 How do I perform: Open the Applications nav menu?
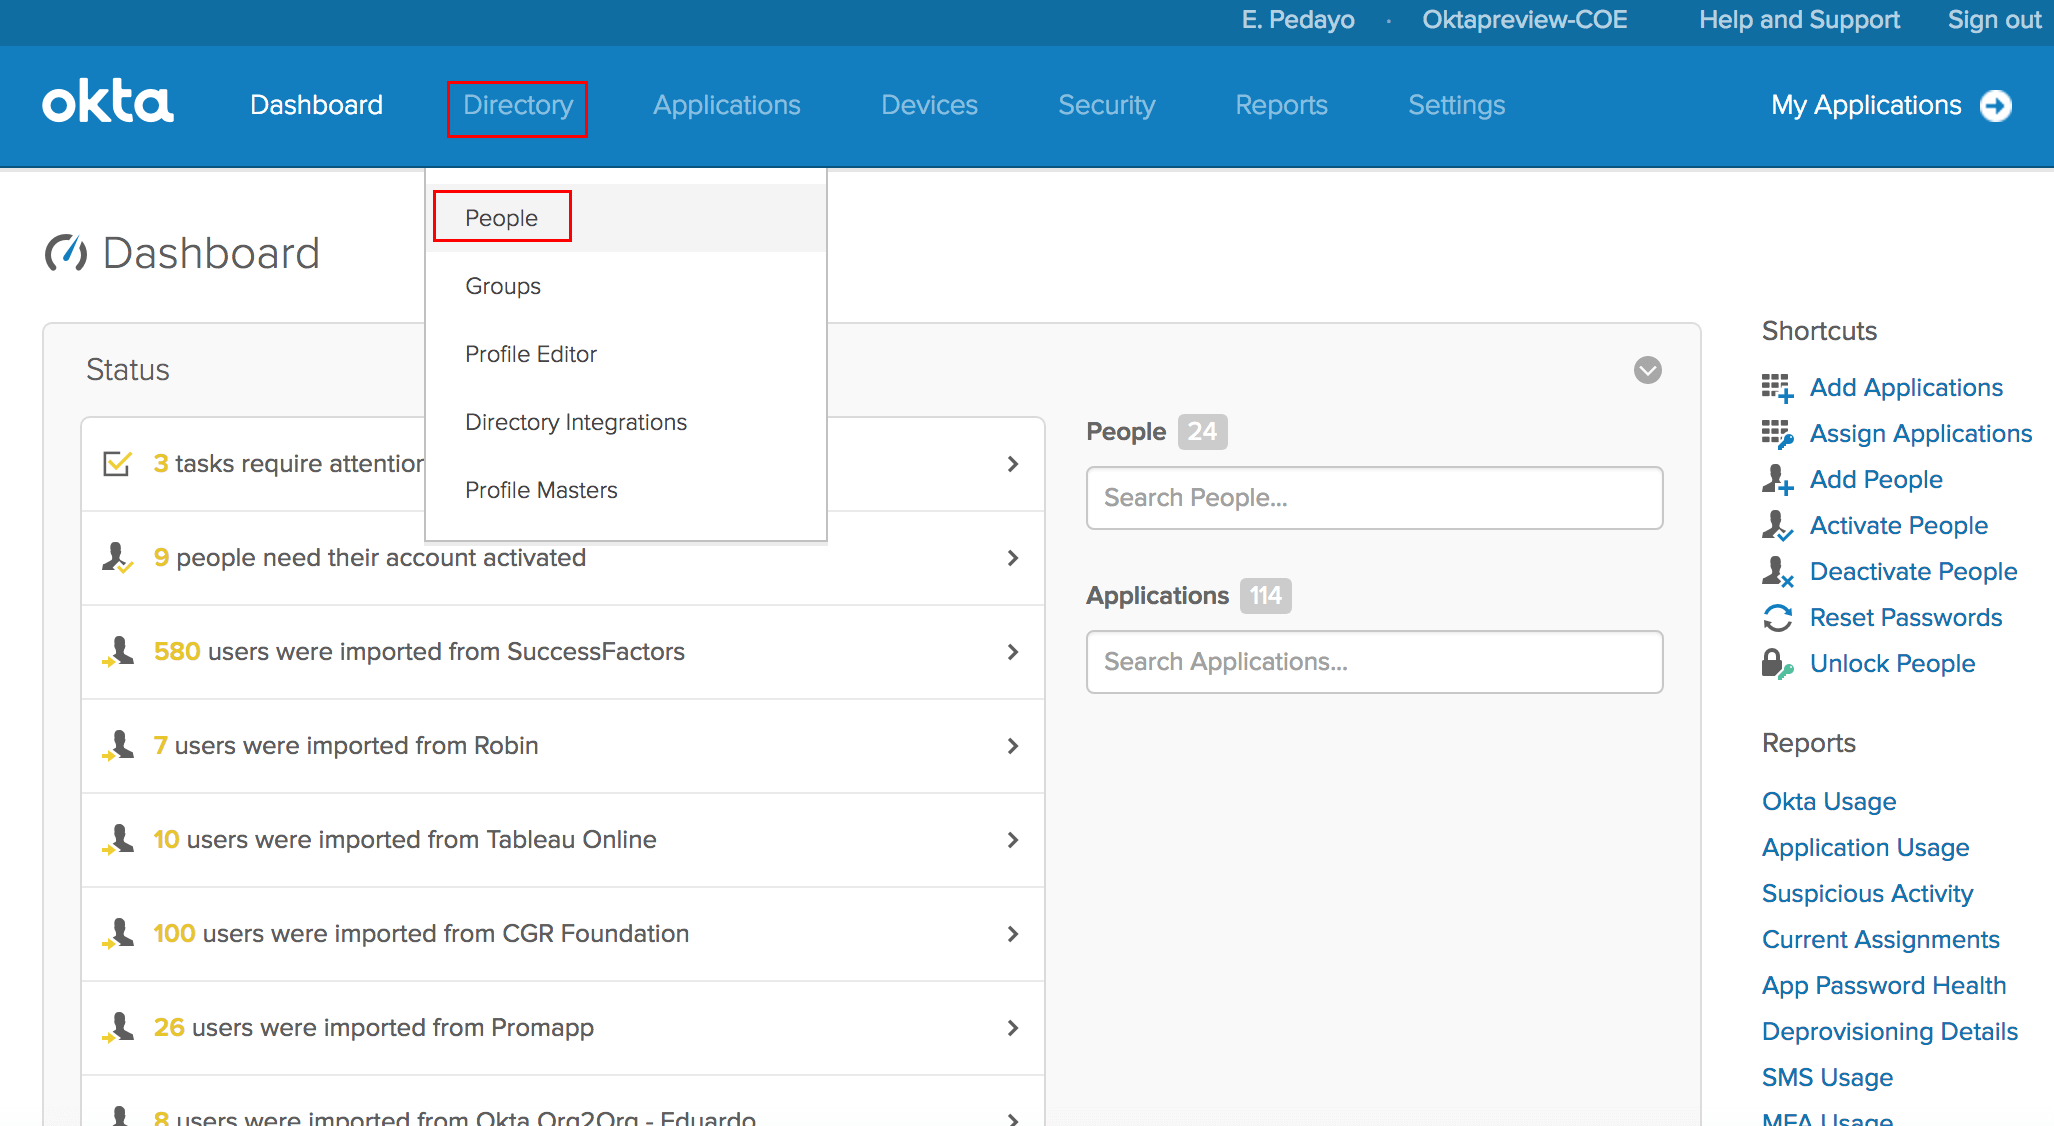pyautogui.click(x=727, y=105)
